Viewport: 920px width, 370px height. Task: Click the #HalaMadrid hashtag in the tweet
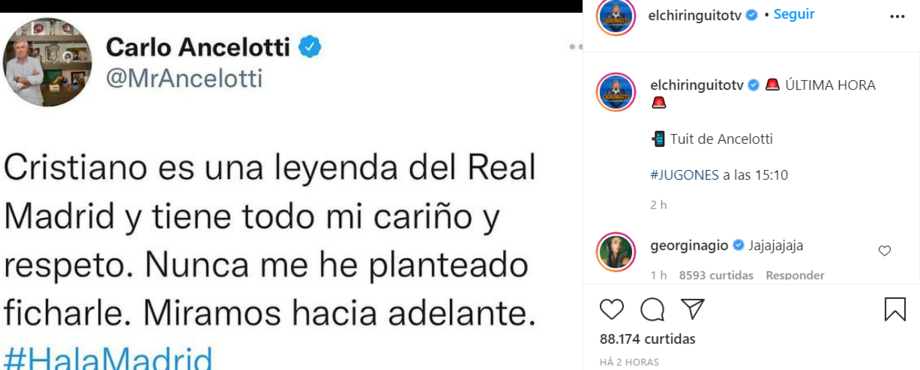pos(108,357)
